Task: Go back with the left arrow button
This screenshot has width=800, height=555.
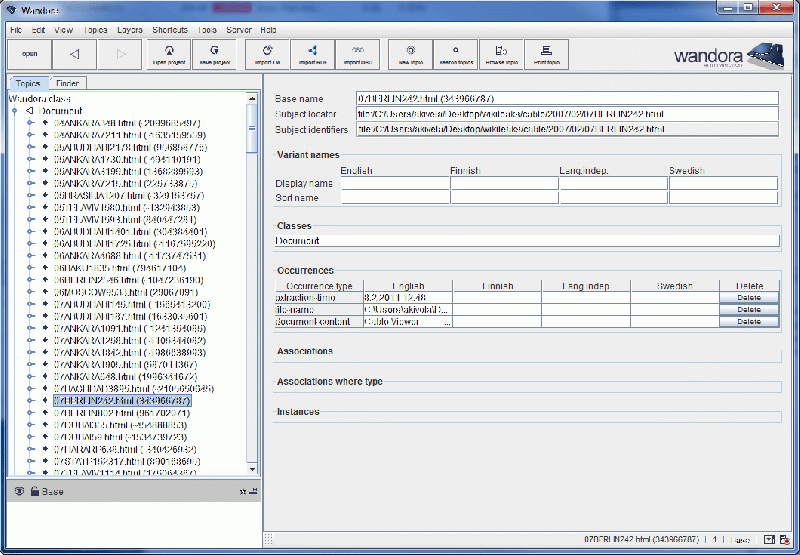Action: (75, 53)
